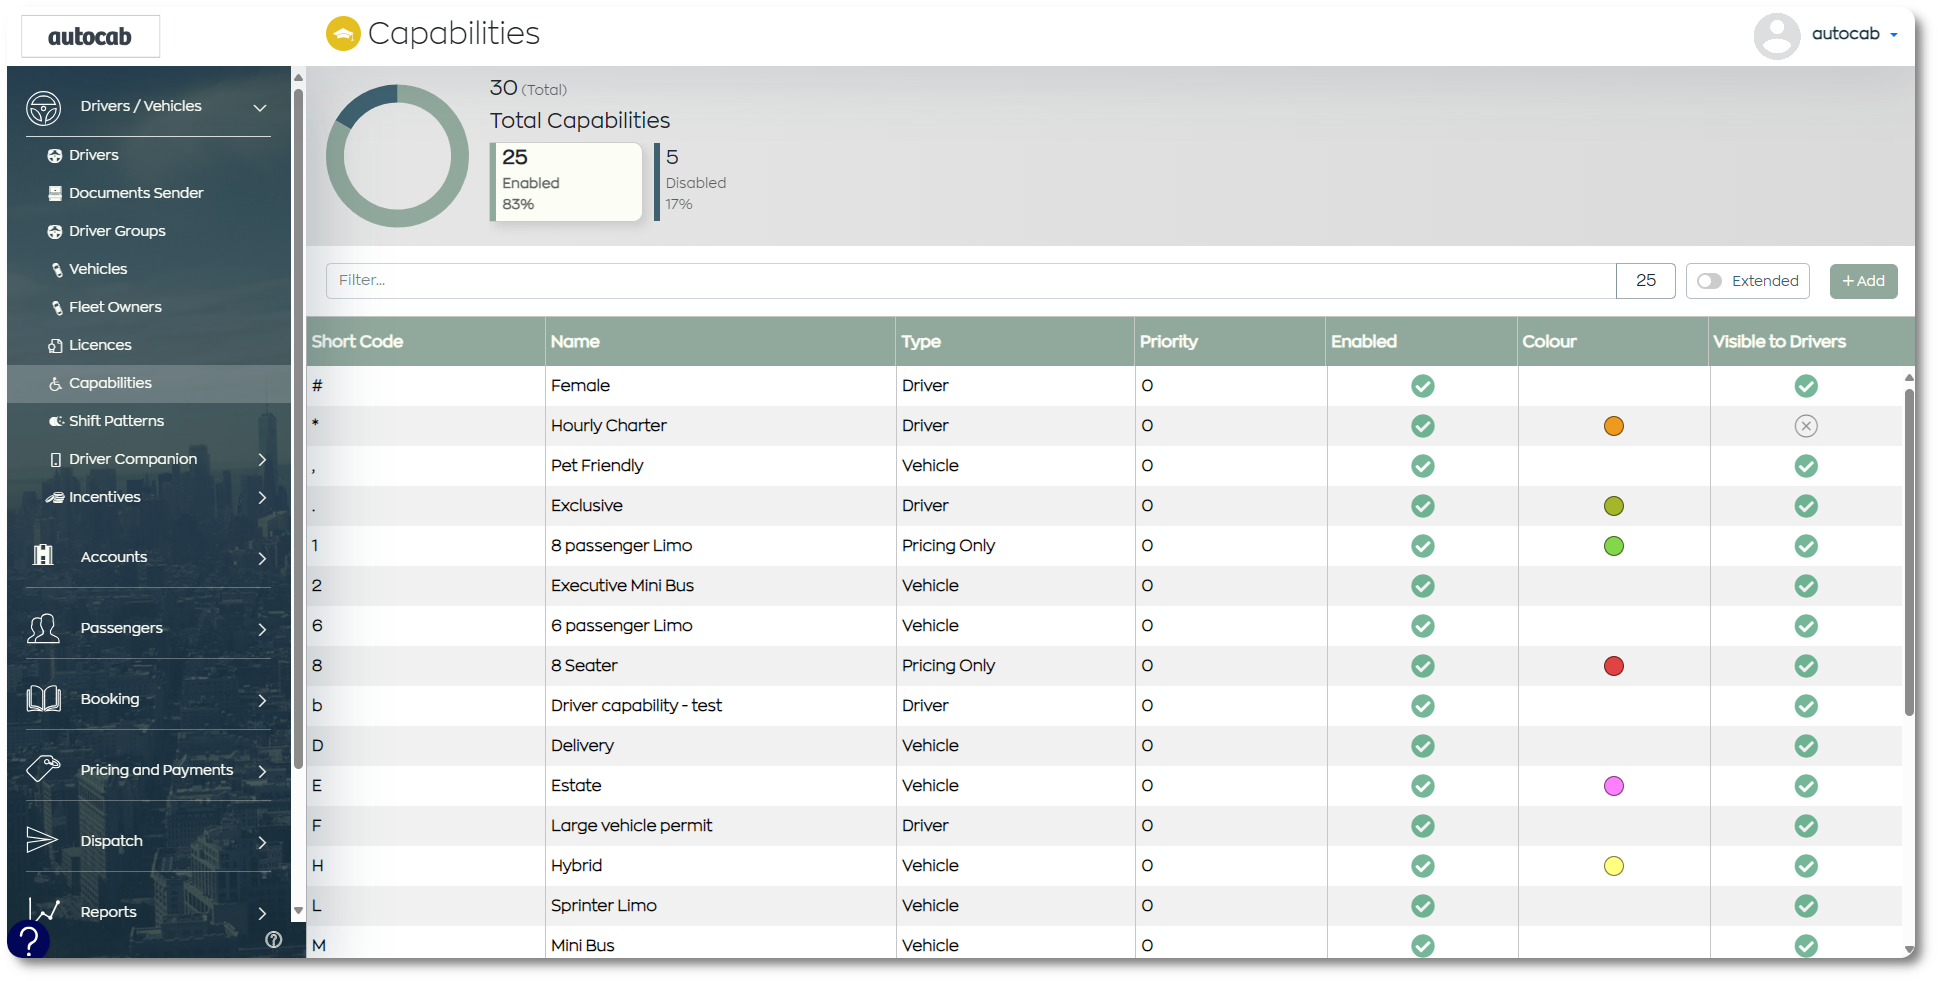
Task: Click the Documents Sender icon
Action: coord(55,194)
